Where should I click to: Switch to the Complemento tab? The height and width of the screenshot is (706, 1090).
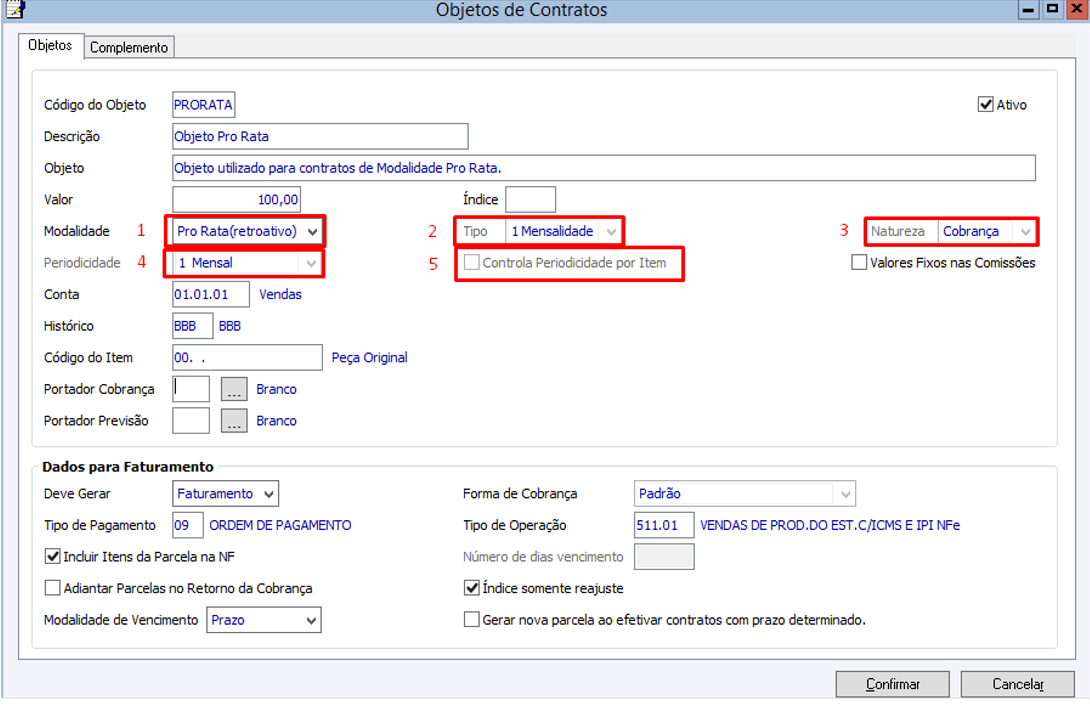129,47
